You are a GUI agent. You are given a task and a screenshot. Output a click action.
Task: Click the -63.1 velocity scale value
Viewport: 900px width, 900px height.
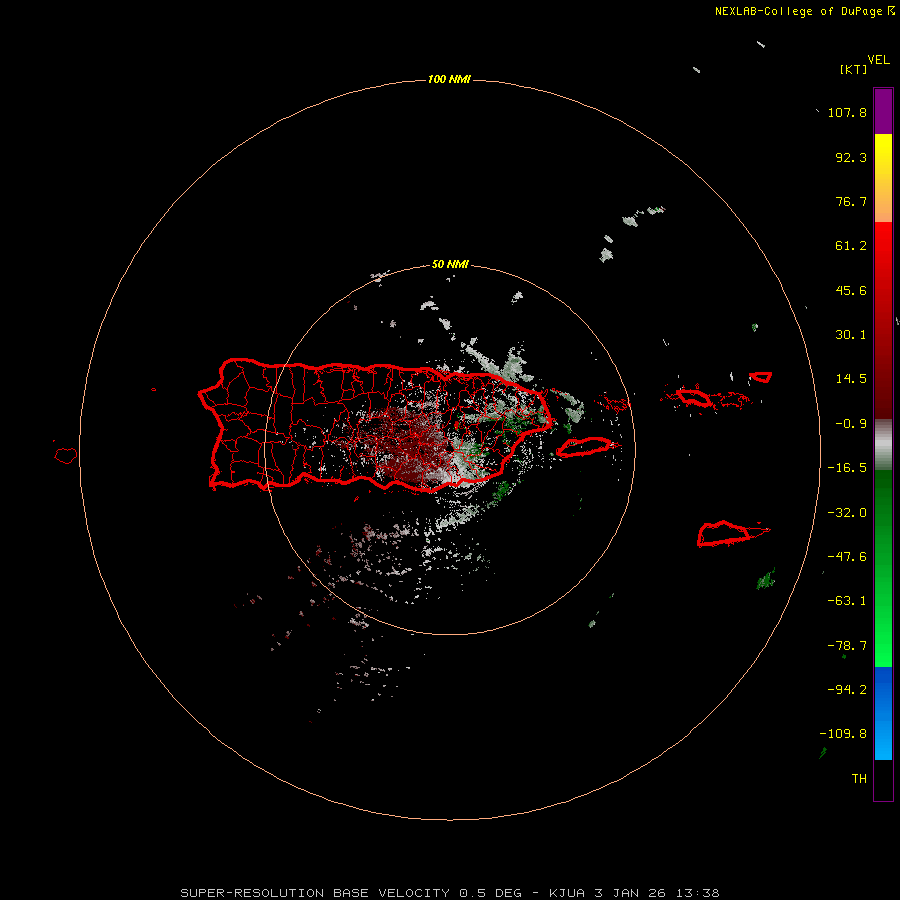pyautogui.click(x=847, y=601)
